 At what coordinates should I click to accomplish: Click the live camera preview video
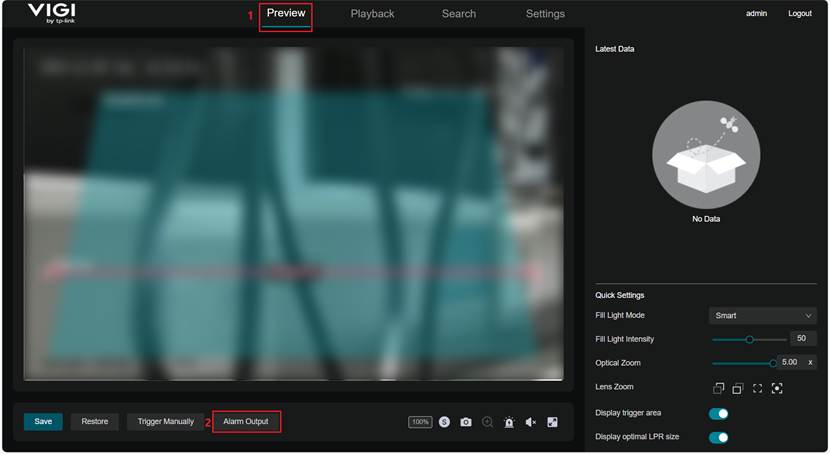click(294, 214)
